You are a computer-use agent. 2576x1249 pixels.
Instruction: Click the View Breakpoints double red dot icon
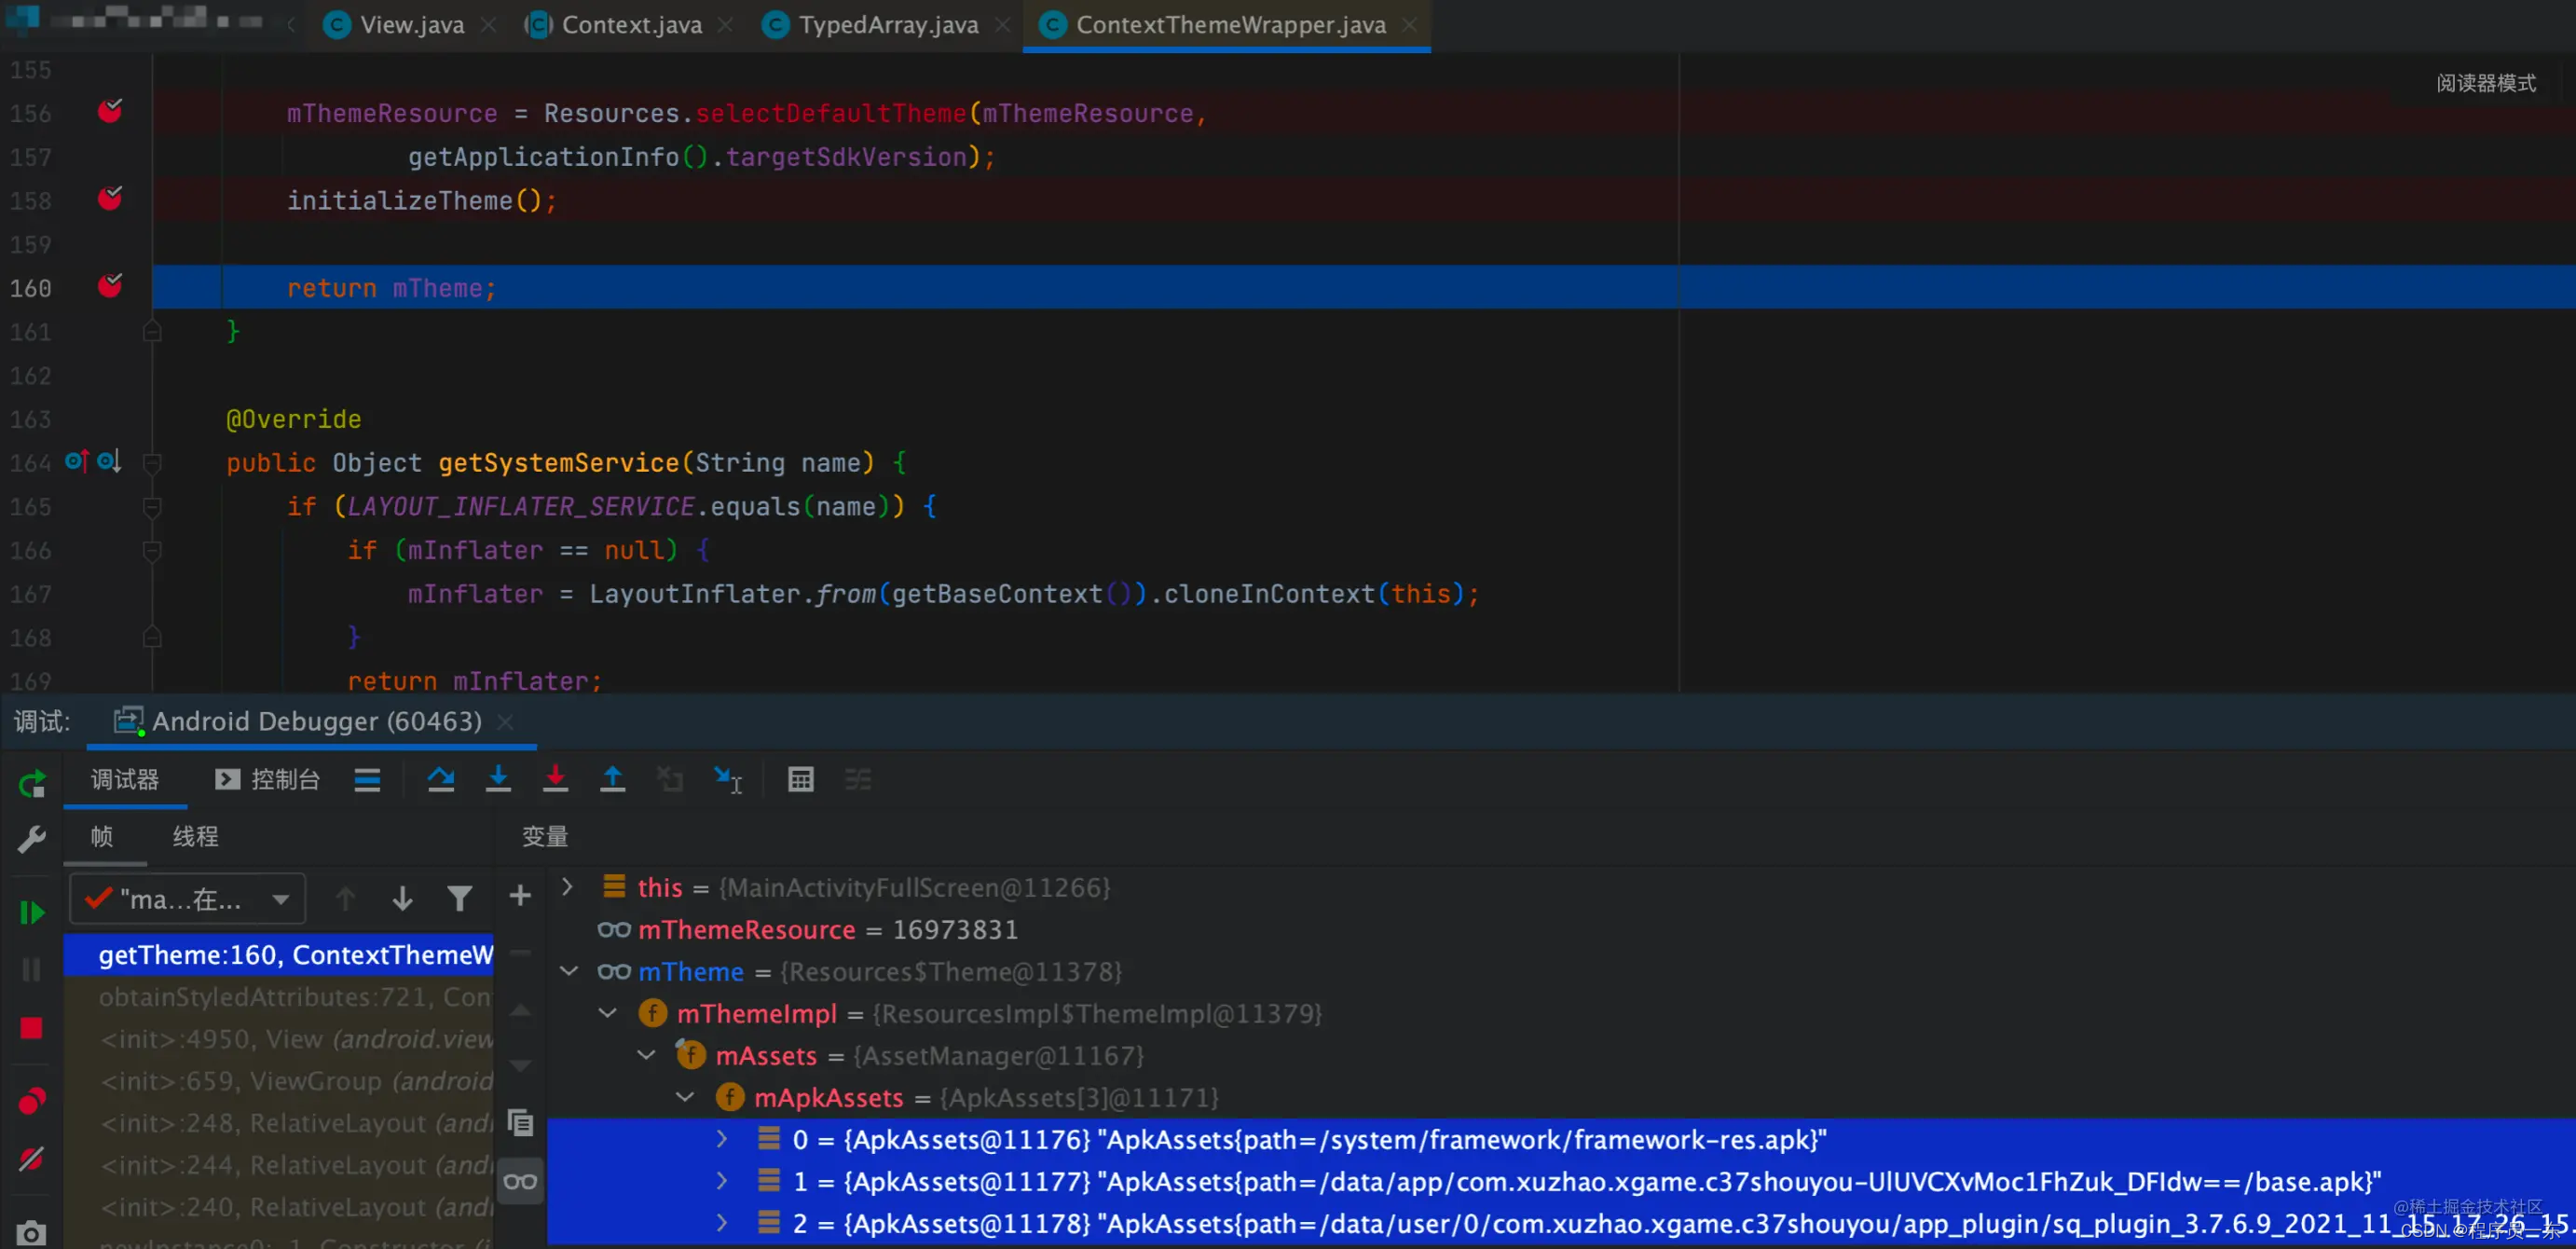(31, 1101)
